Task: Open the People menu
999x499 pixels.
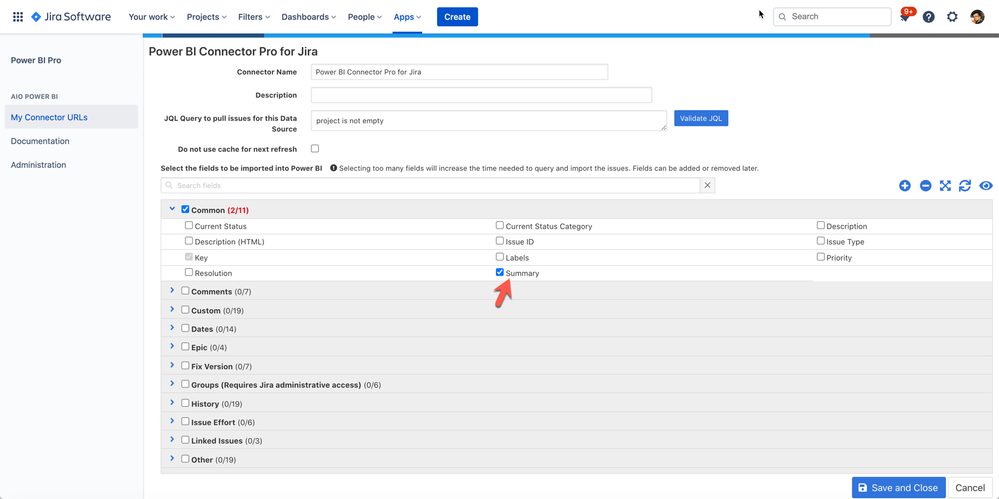Action: pos(364,17)
